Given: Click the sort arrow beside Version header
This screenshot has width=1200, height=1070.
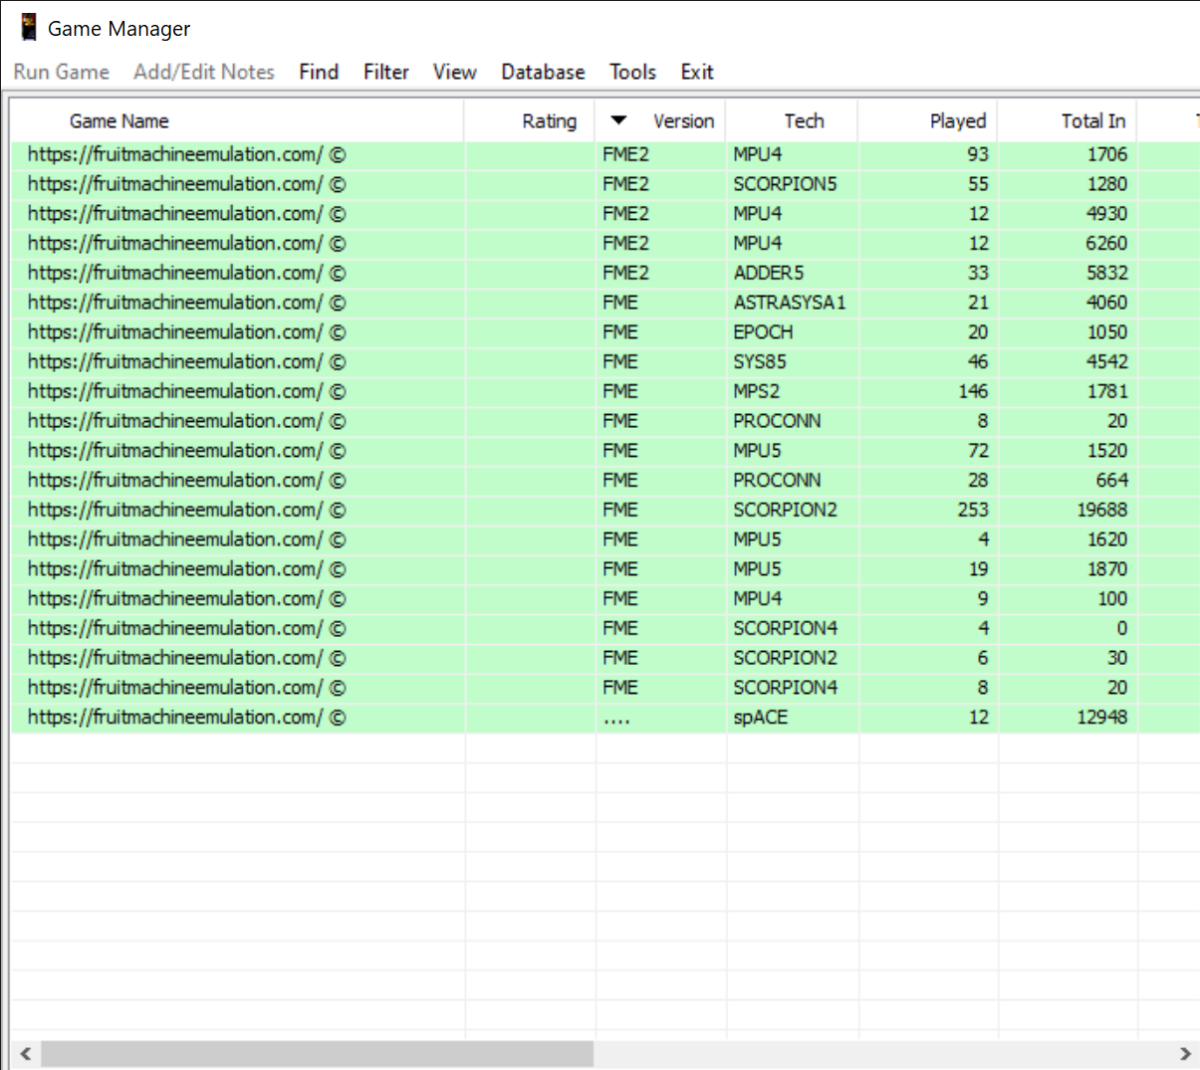Looking at the screenshot, I should point(618,121).
